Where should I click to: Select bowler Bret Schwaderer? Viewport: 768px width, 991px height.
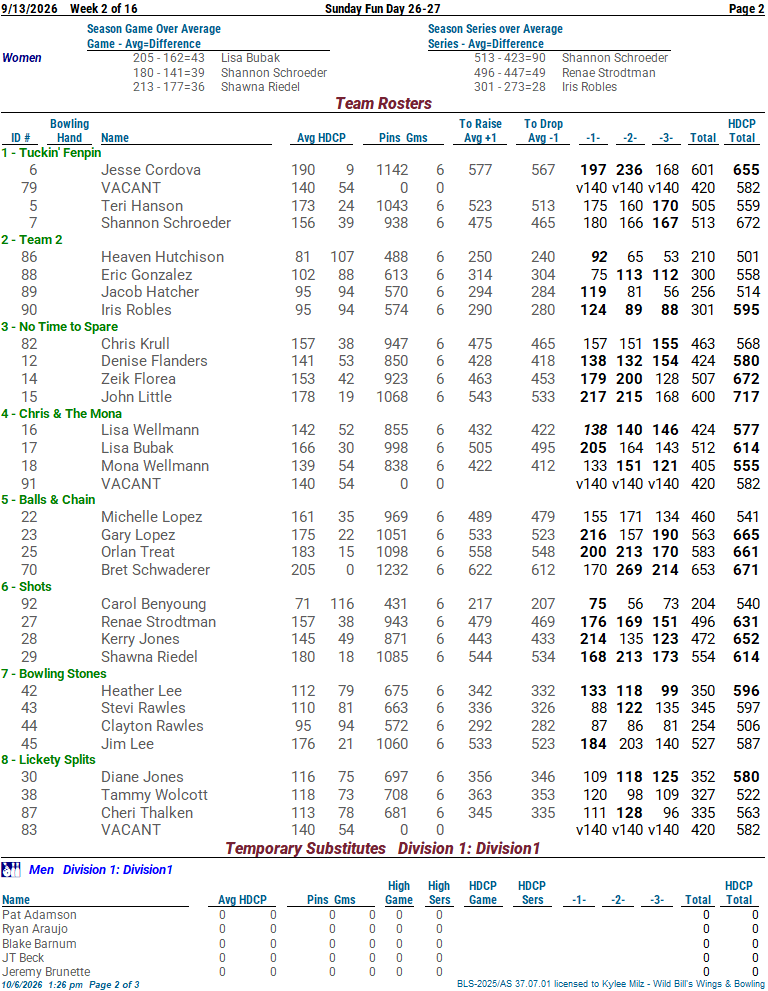(x=155, y=570)
